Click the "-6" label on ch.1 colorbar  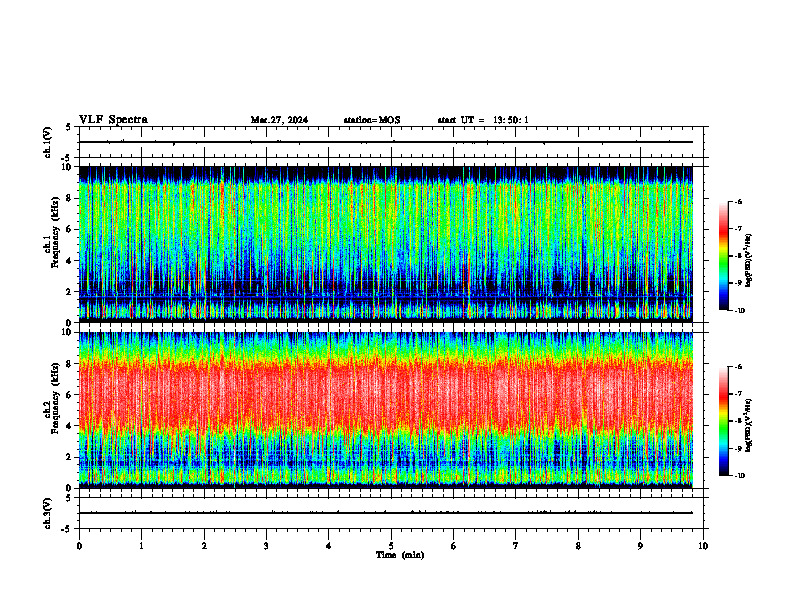click(x=738, y=201)
